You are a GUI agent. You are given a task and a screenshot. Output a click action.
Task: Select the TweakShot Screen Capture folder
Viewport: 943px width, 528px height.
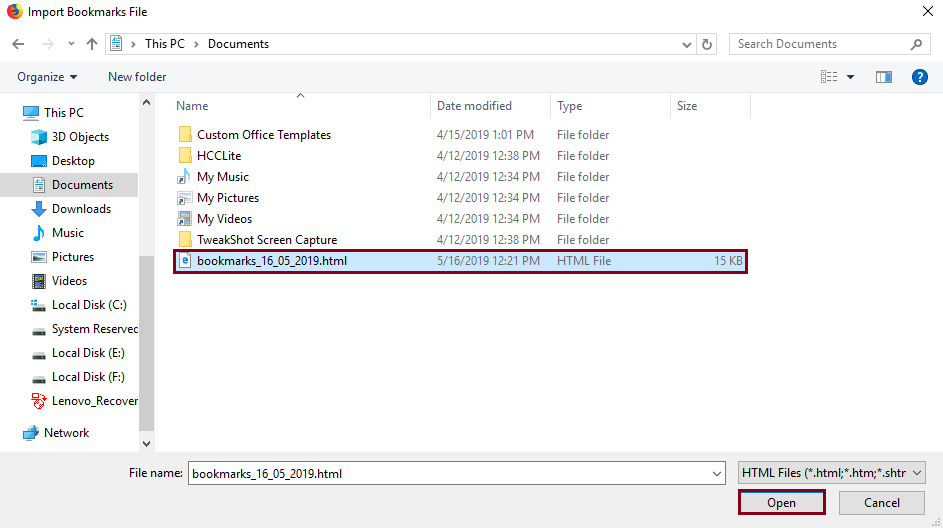pos(267,240)
